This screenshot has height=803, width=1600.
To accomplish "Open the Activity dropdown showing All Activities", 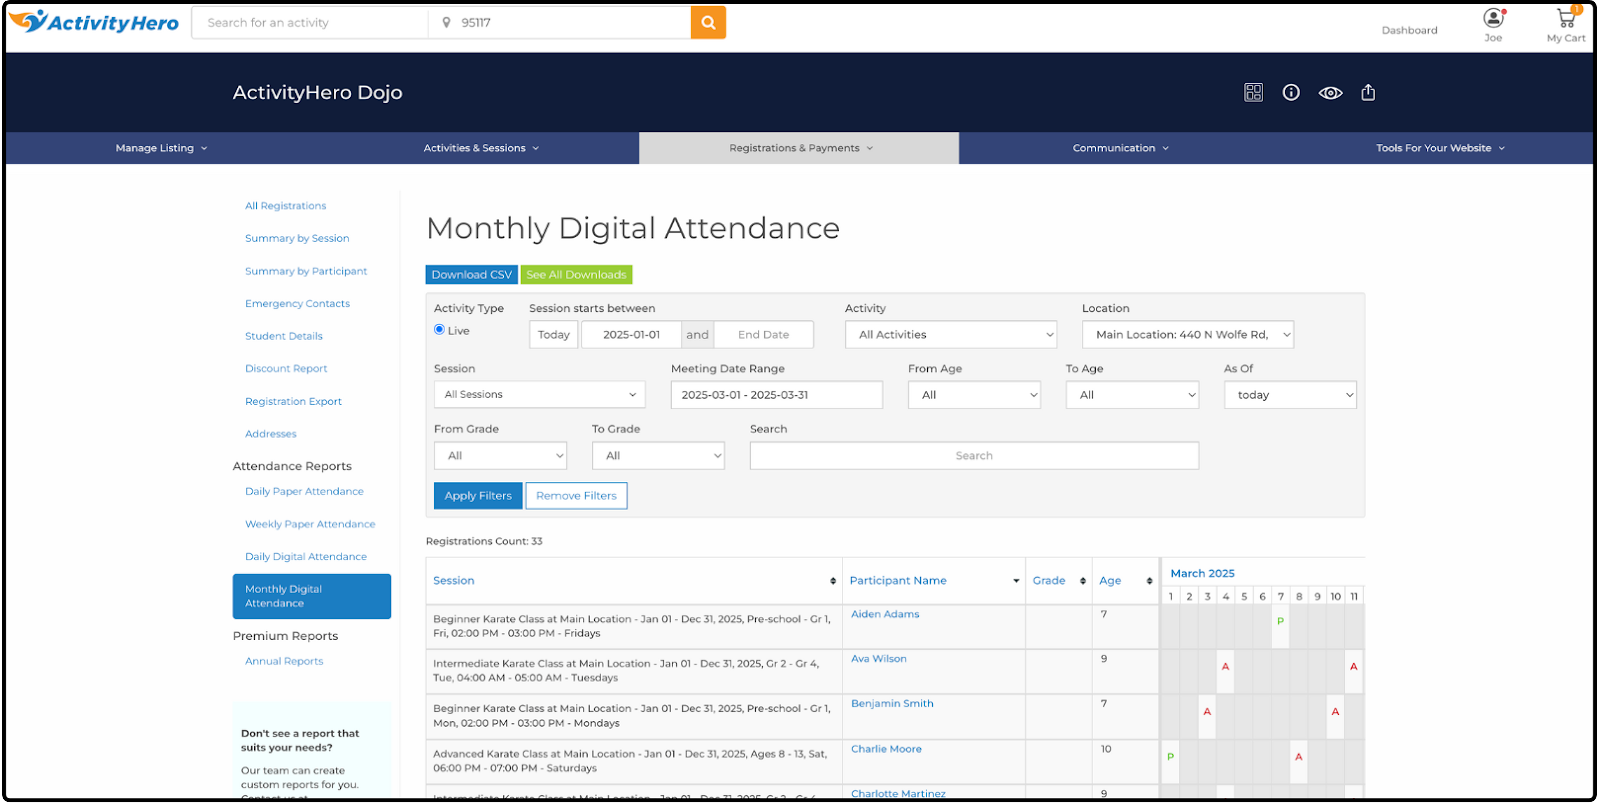I will coord(951,335).
